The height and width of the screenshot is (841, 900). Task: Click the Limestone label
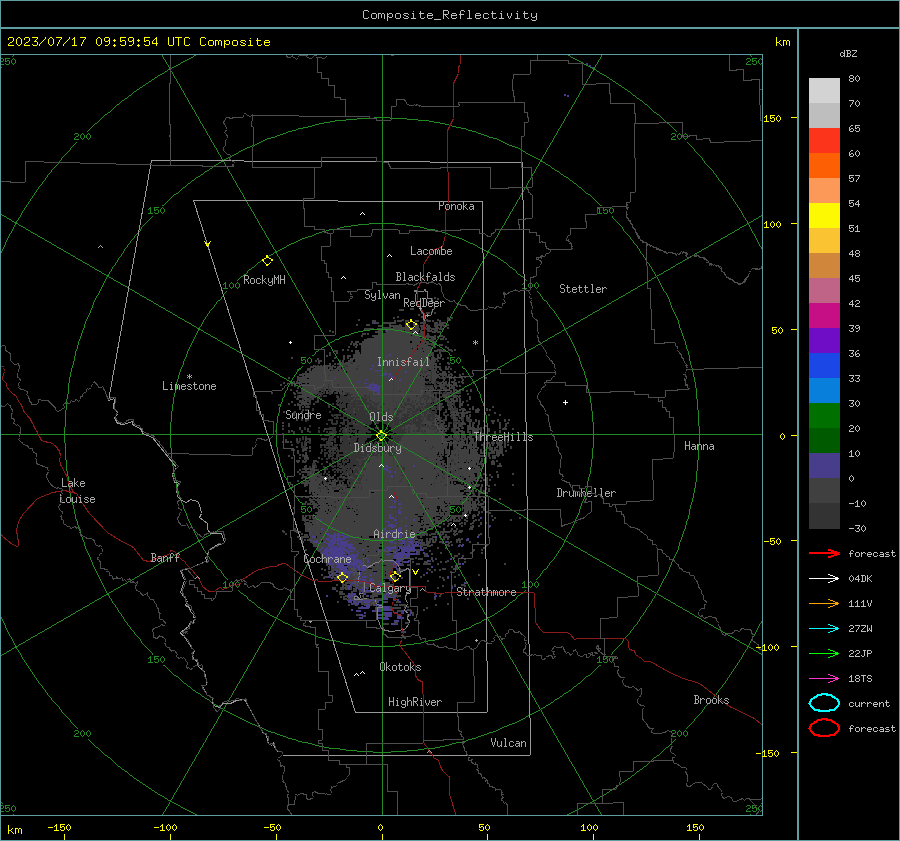click(189, 386)
